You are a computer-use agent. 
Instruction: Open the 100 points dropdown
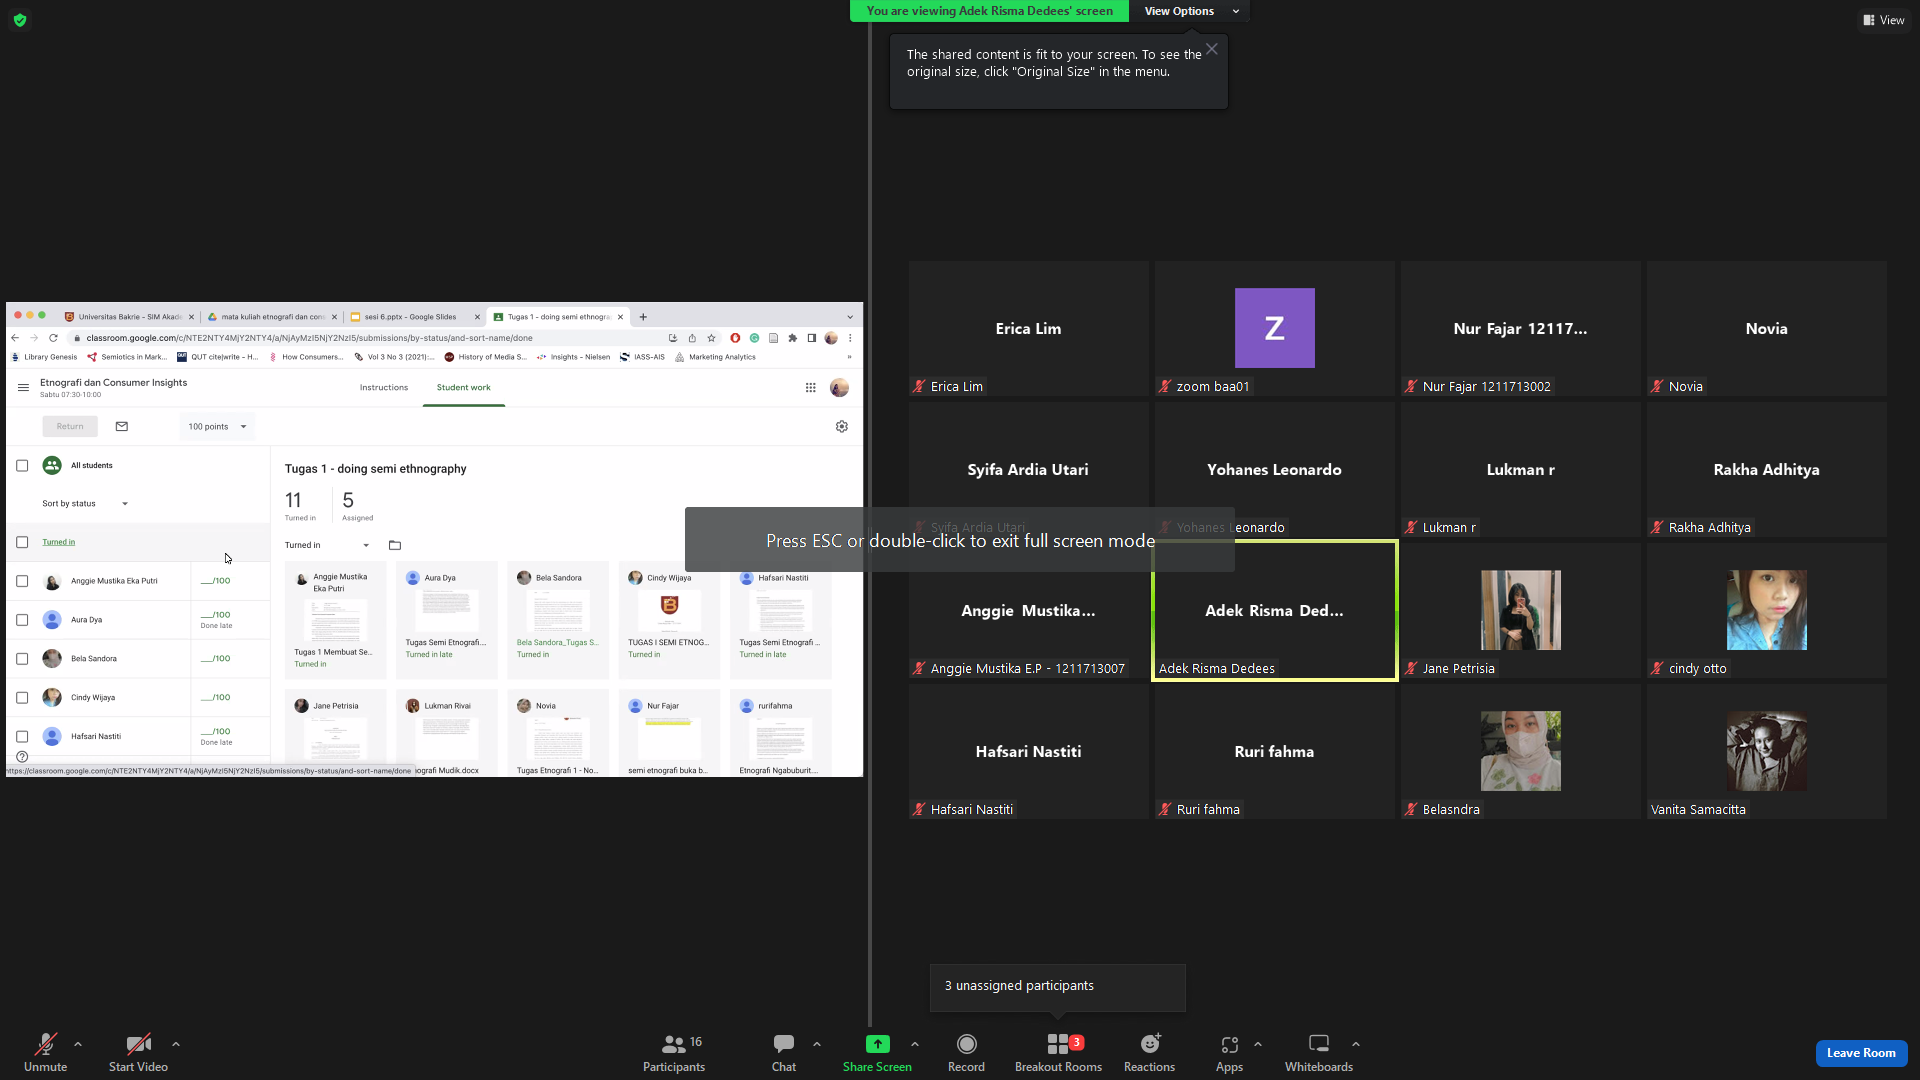(x=217, y=427)
